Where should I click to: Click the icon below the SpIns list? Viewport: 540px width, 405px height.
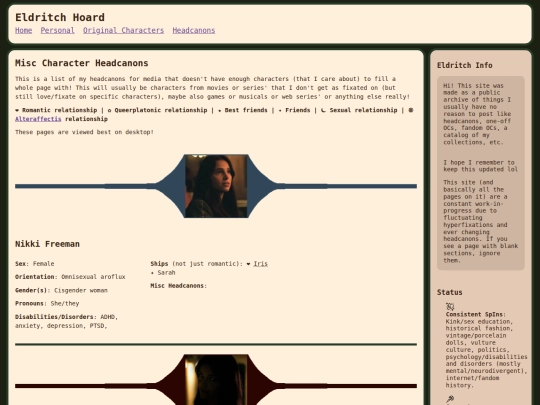coord(450,399)
